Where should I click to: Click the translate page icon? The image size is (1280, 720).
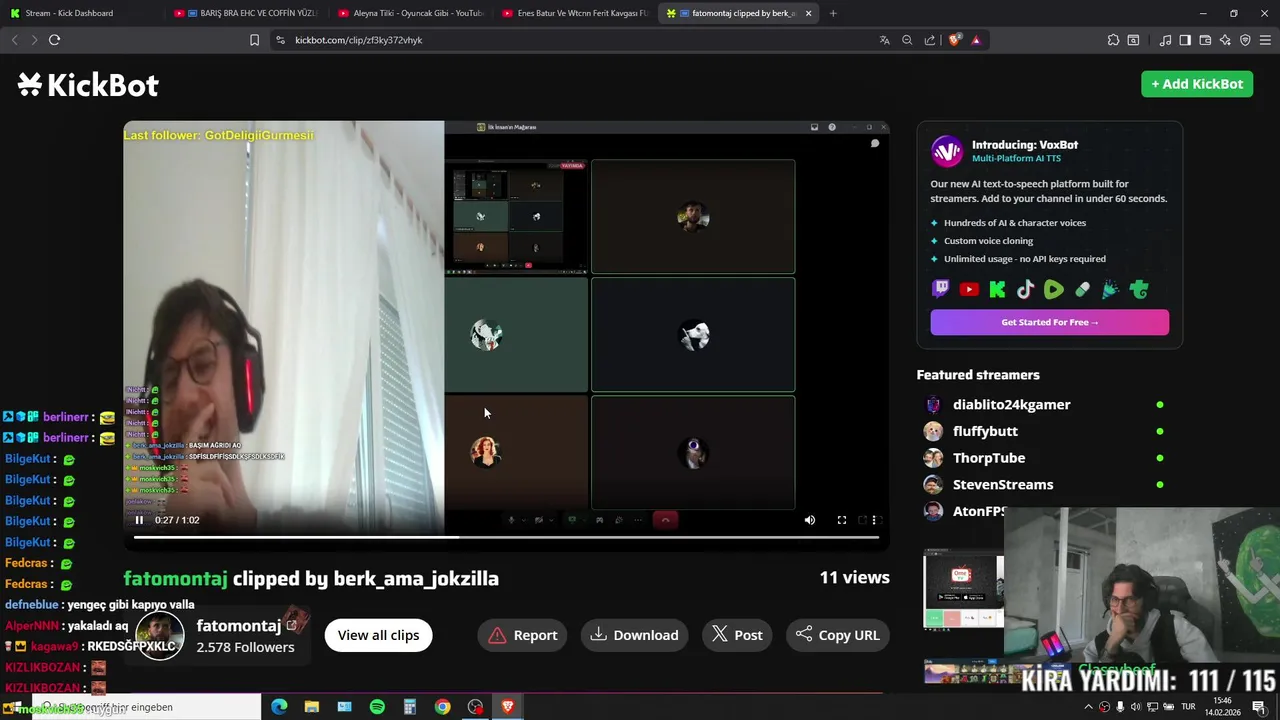tap(884, 40)
